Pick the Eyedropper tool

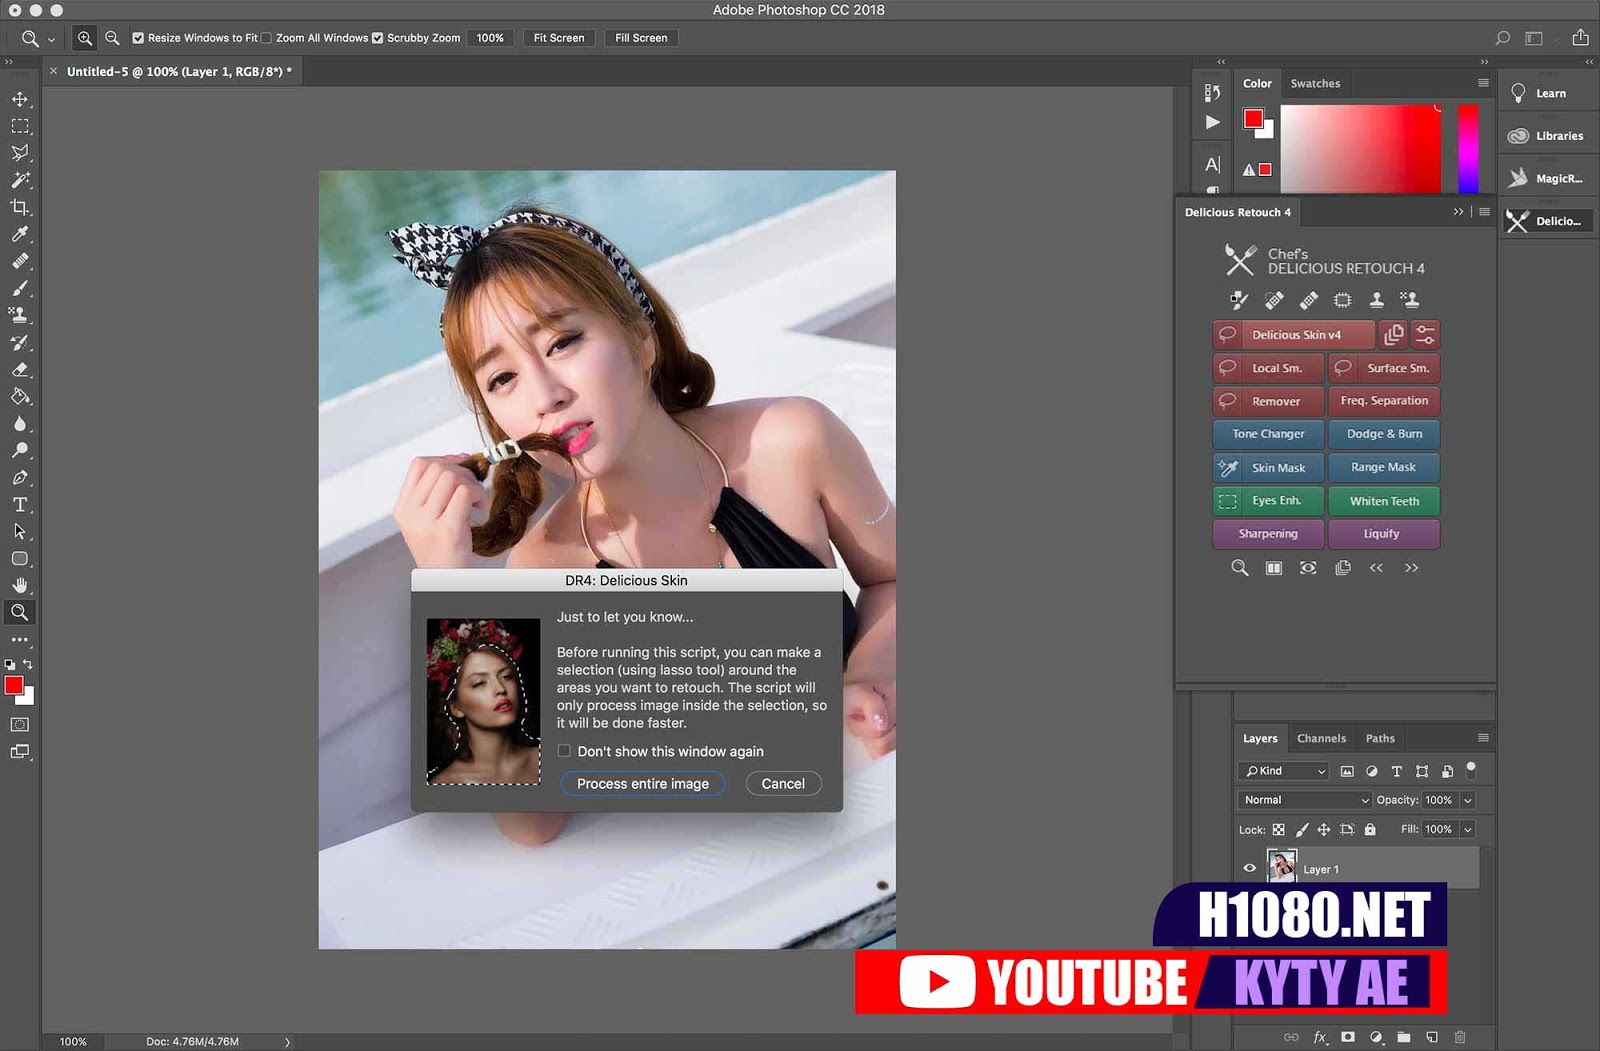pos(20,234)
